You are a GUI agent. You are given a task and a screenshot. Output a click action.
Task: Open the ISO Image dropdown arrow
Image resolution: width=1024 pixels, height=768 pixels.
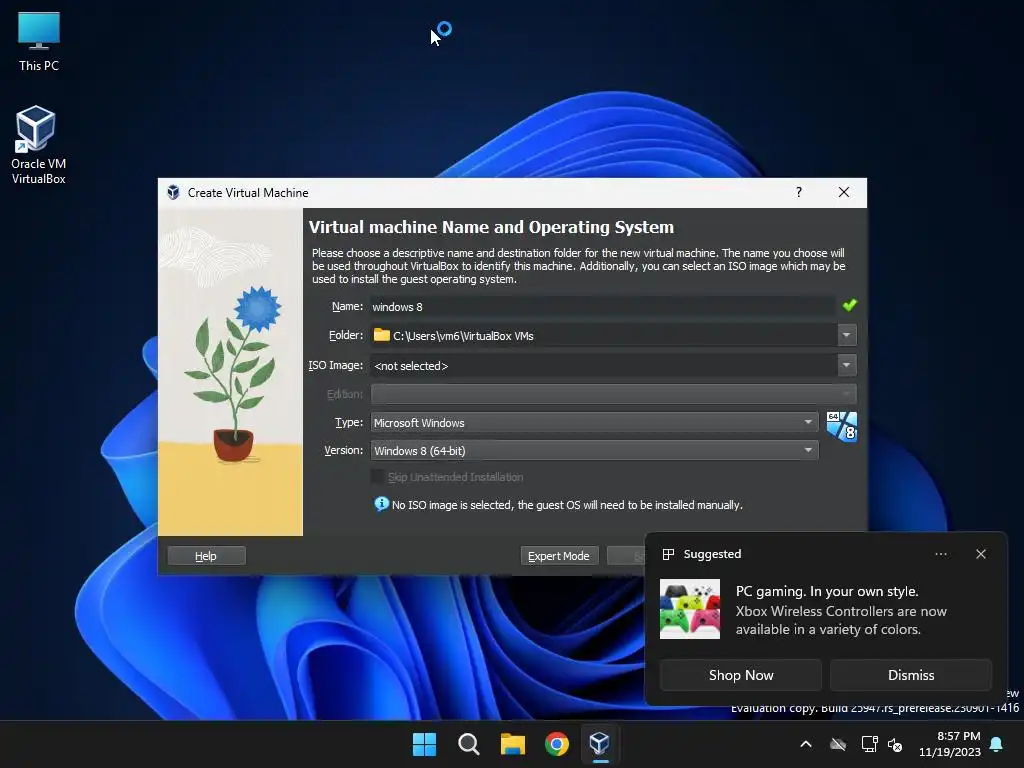pyautogui.click(x=846, y=365)
